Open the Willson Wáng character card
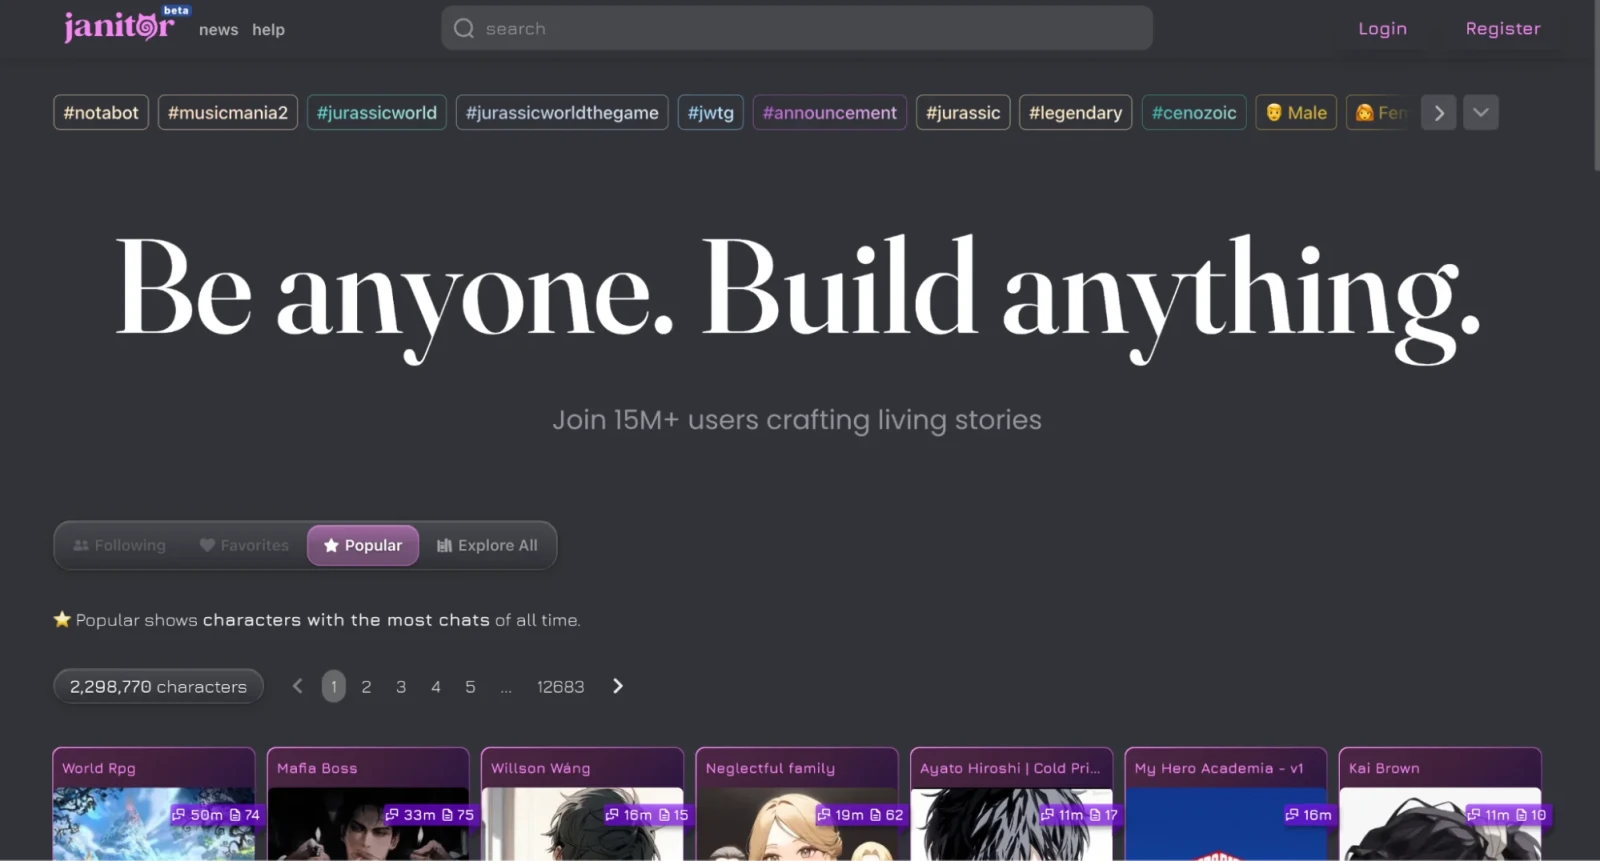Viewport: 1600px width, 861px height. [582, 804]
